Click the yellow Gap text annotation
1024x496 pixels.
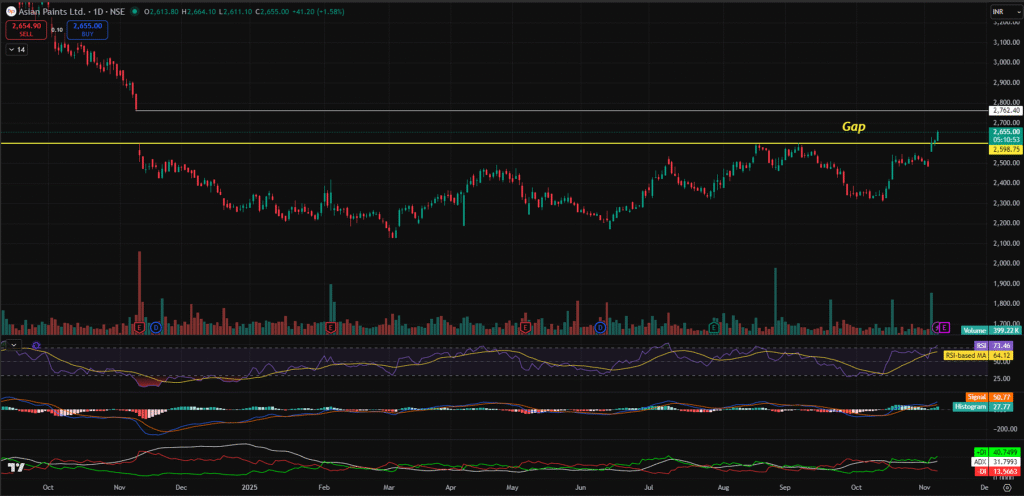[853, 127]
